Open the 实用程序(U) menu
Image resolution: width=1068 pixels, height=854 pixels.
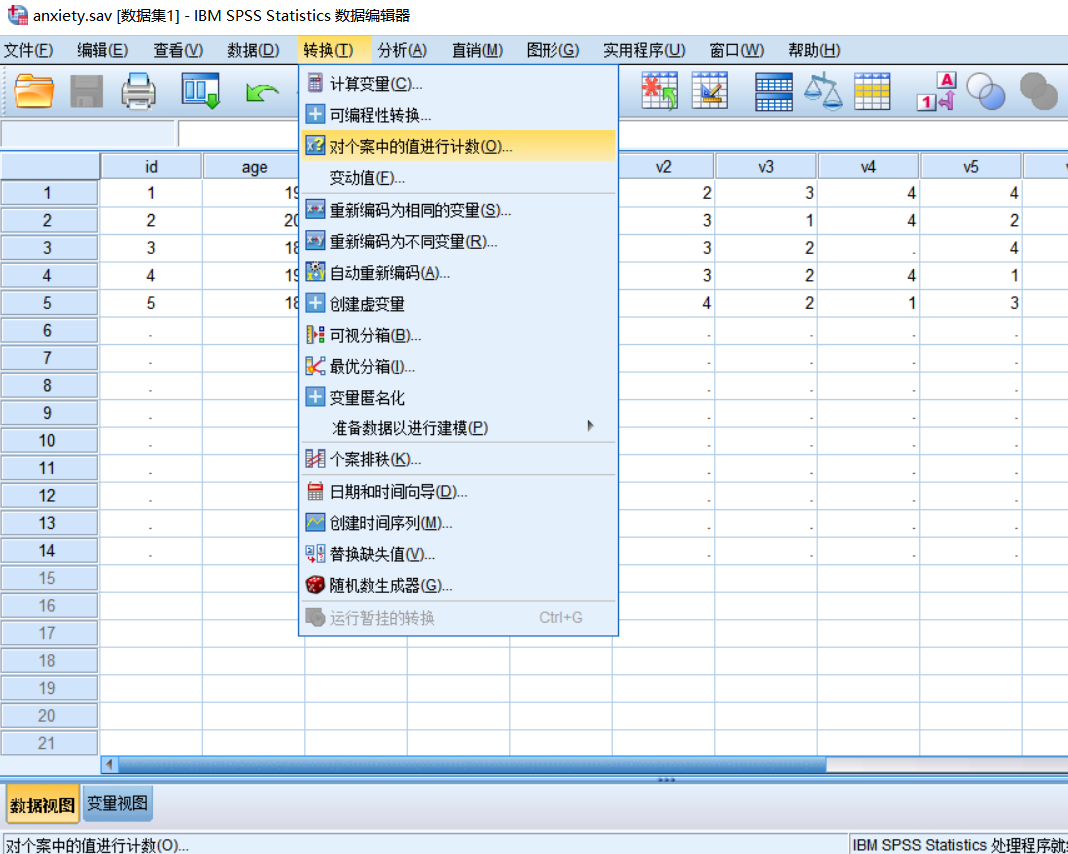[644, 50]
